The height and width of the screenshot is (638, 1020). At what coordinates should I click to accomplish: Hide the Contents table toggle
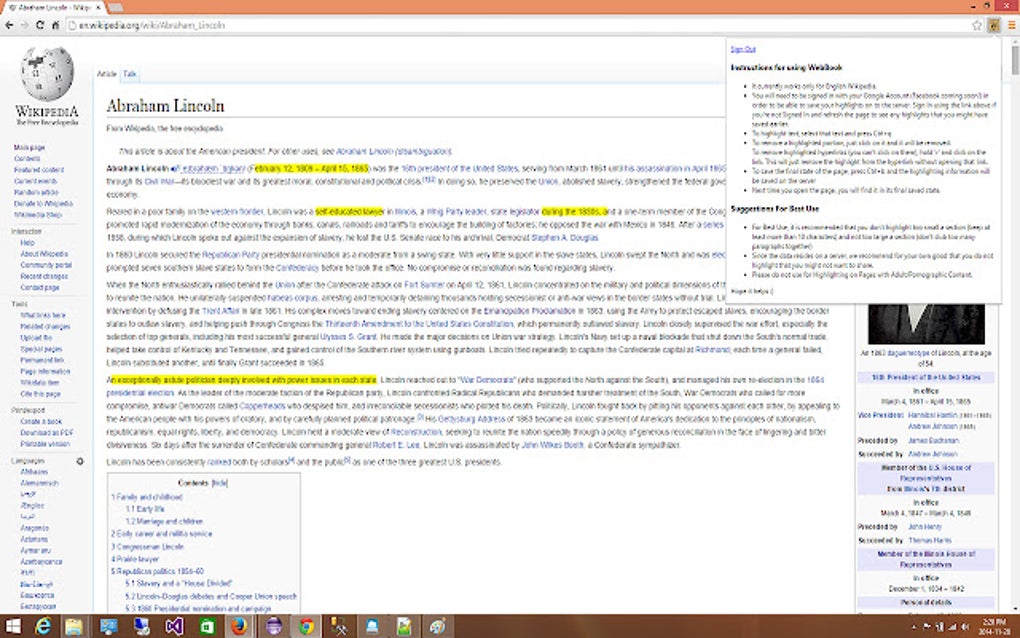[220, 483]
